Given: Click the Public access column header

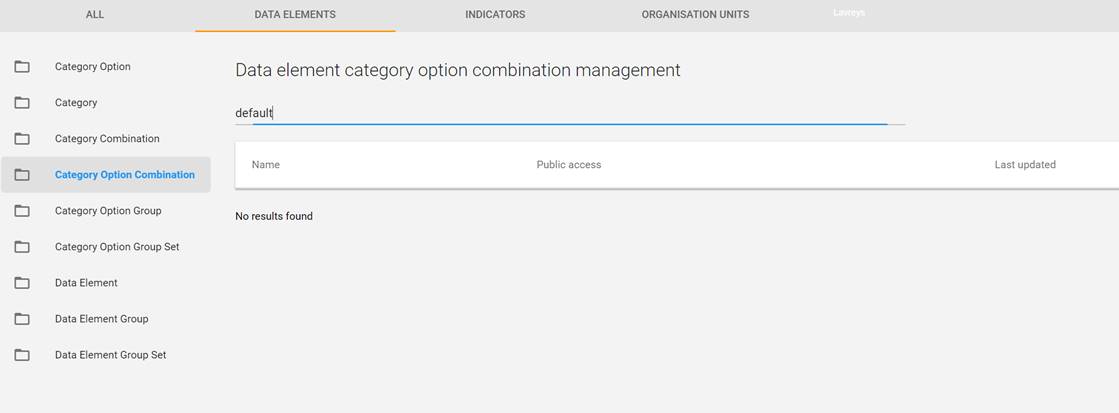Looking at the screenshot, I should 569,165.
